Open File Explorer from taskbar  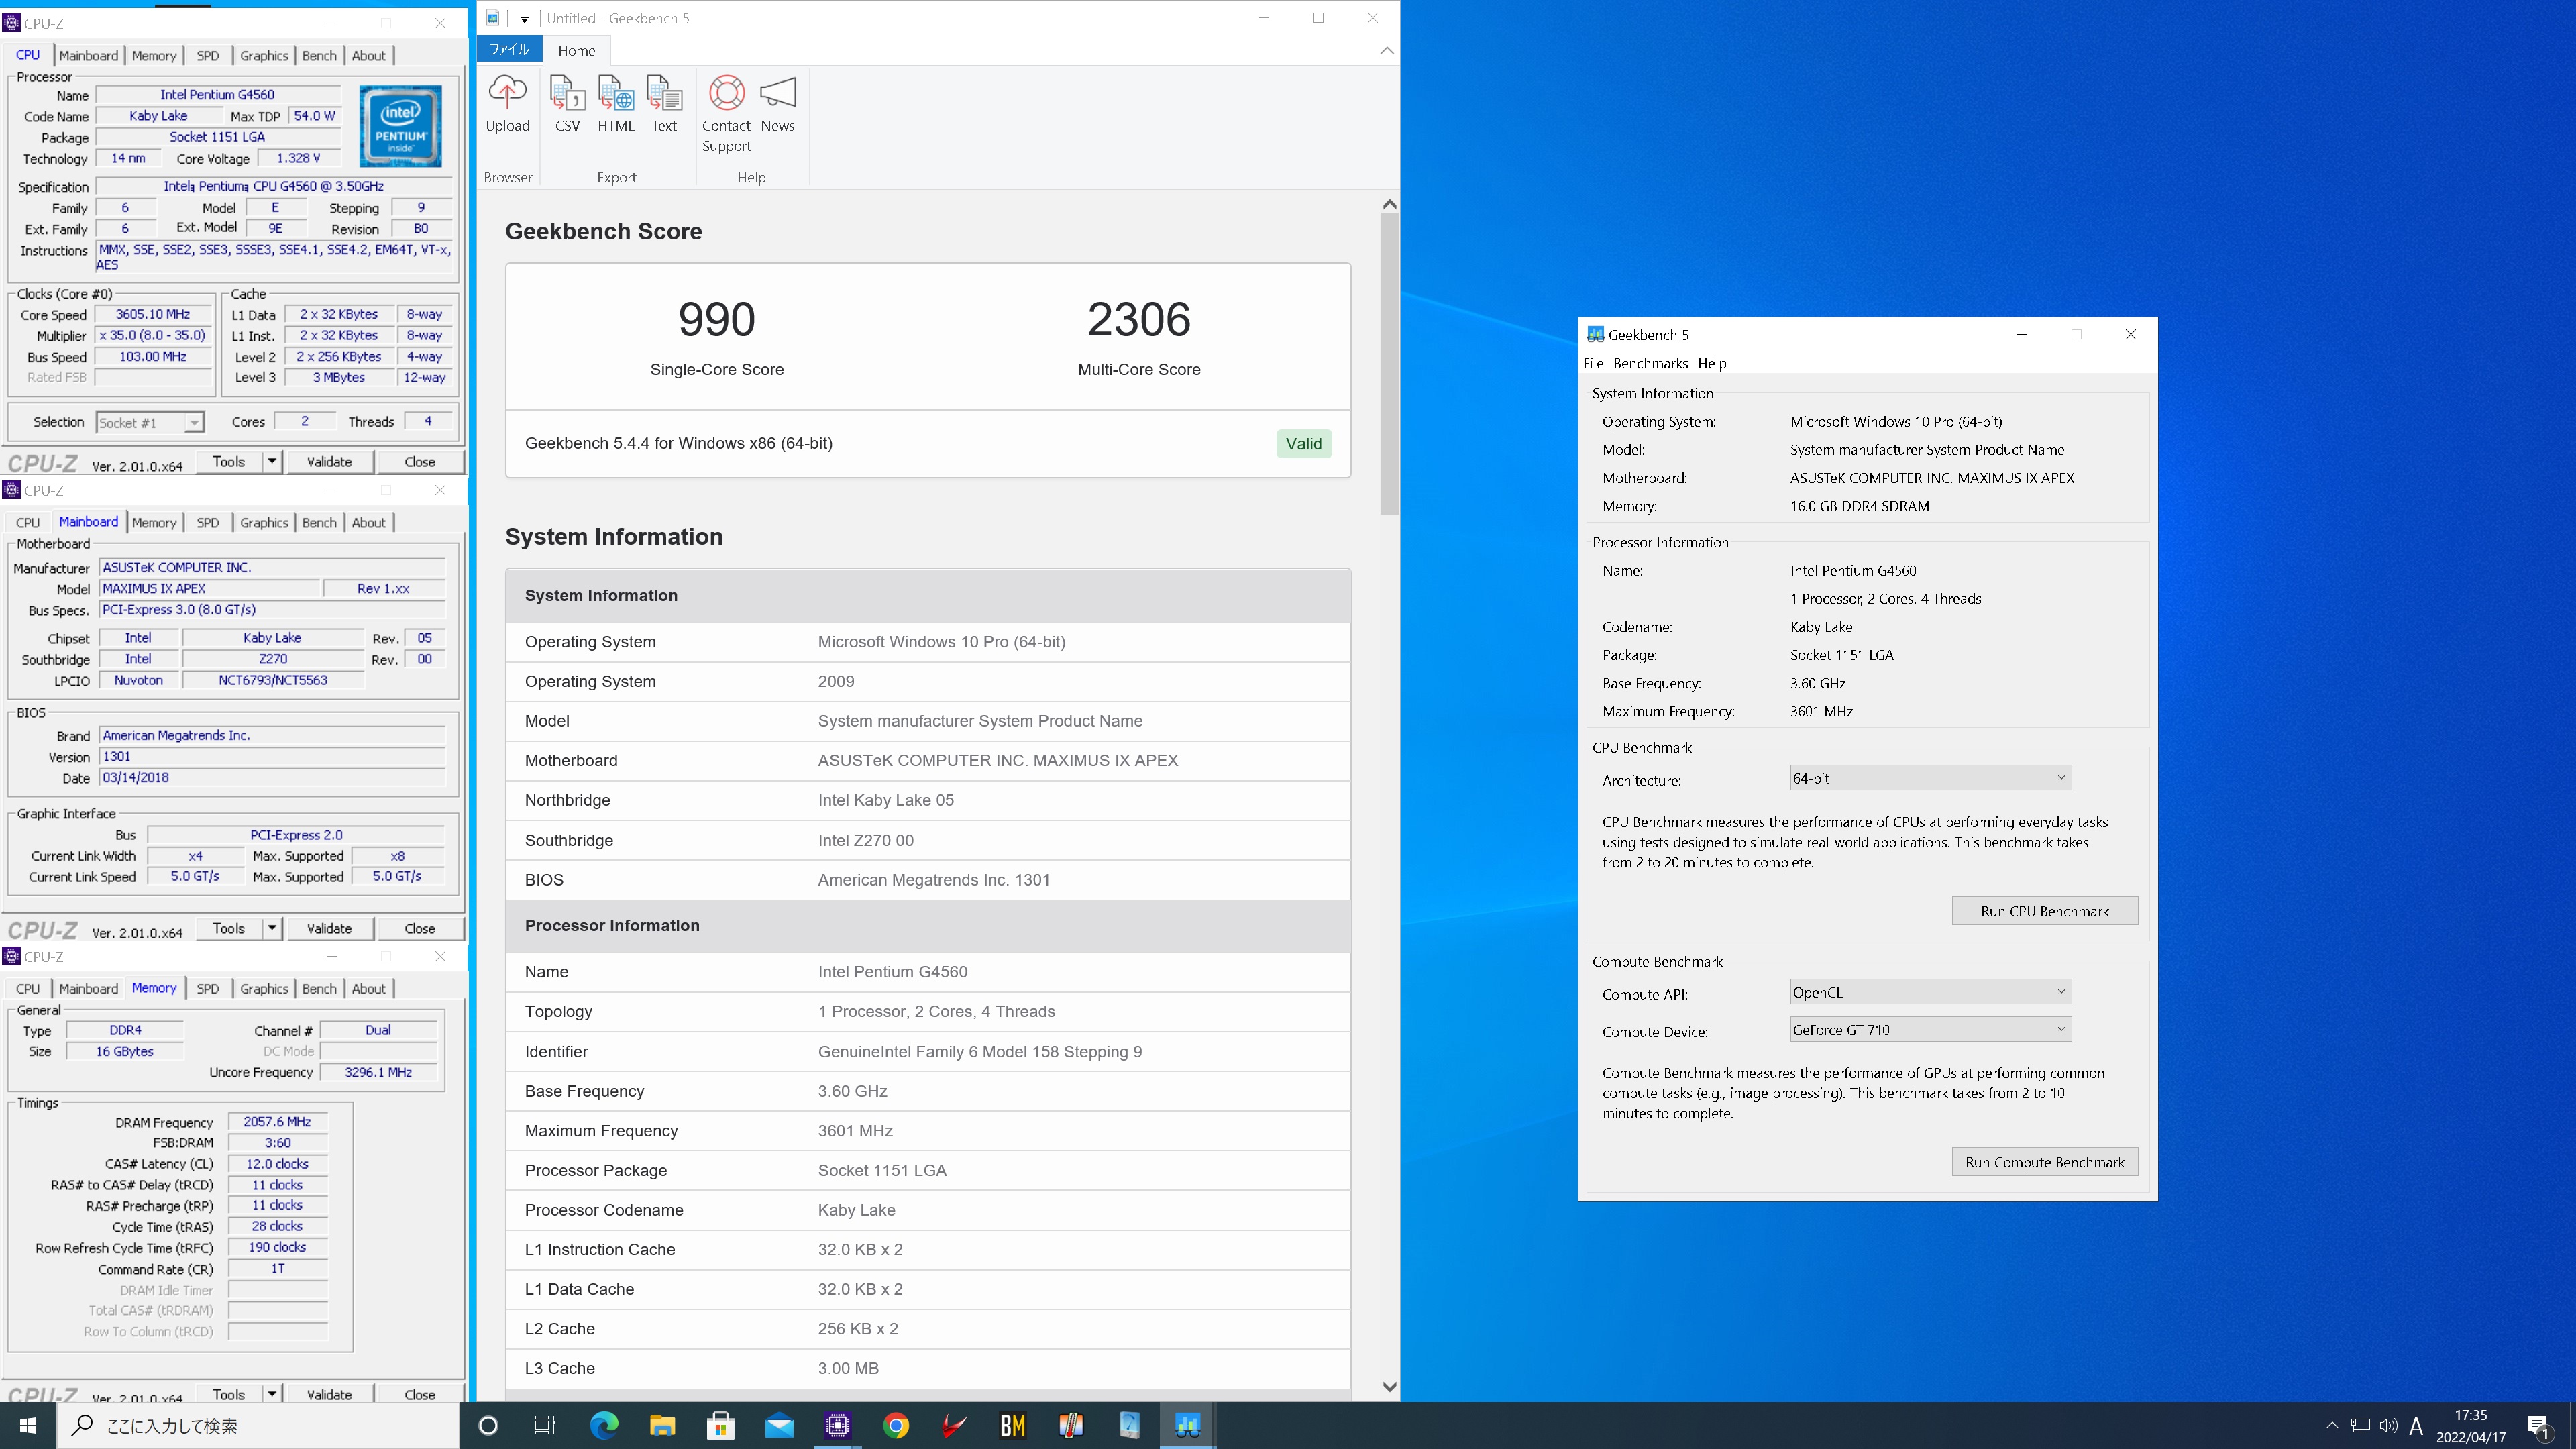pos(662,1425)
